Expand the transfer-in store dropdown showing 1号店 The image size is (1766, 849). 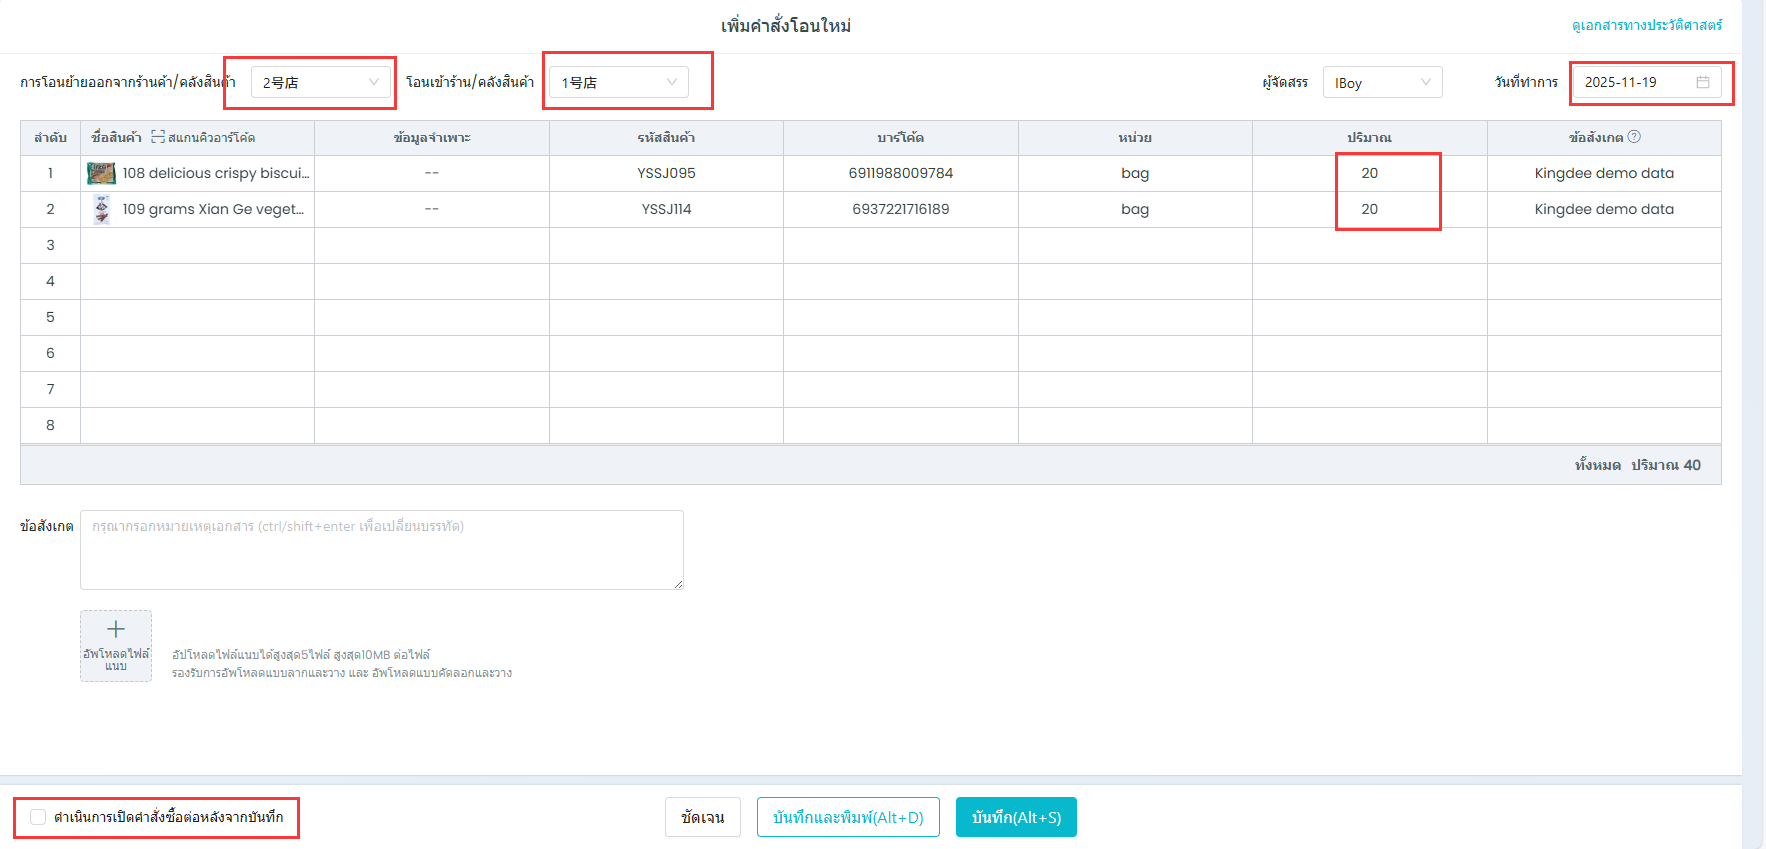coord(619,82)
